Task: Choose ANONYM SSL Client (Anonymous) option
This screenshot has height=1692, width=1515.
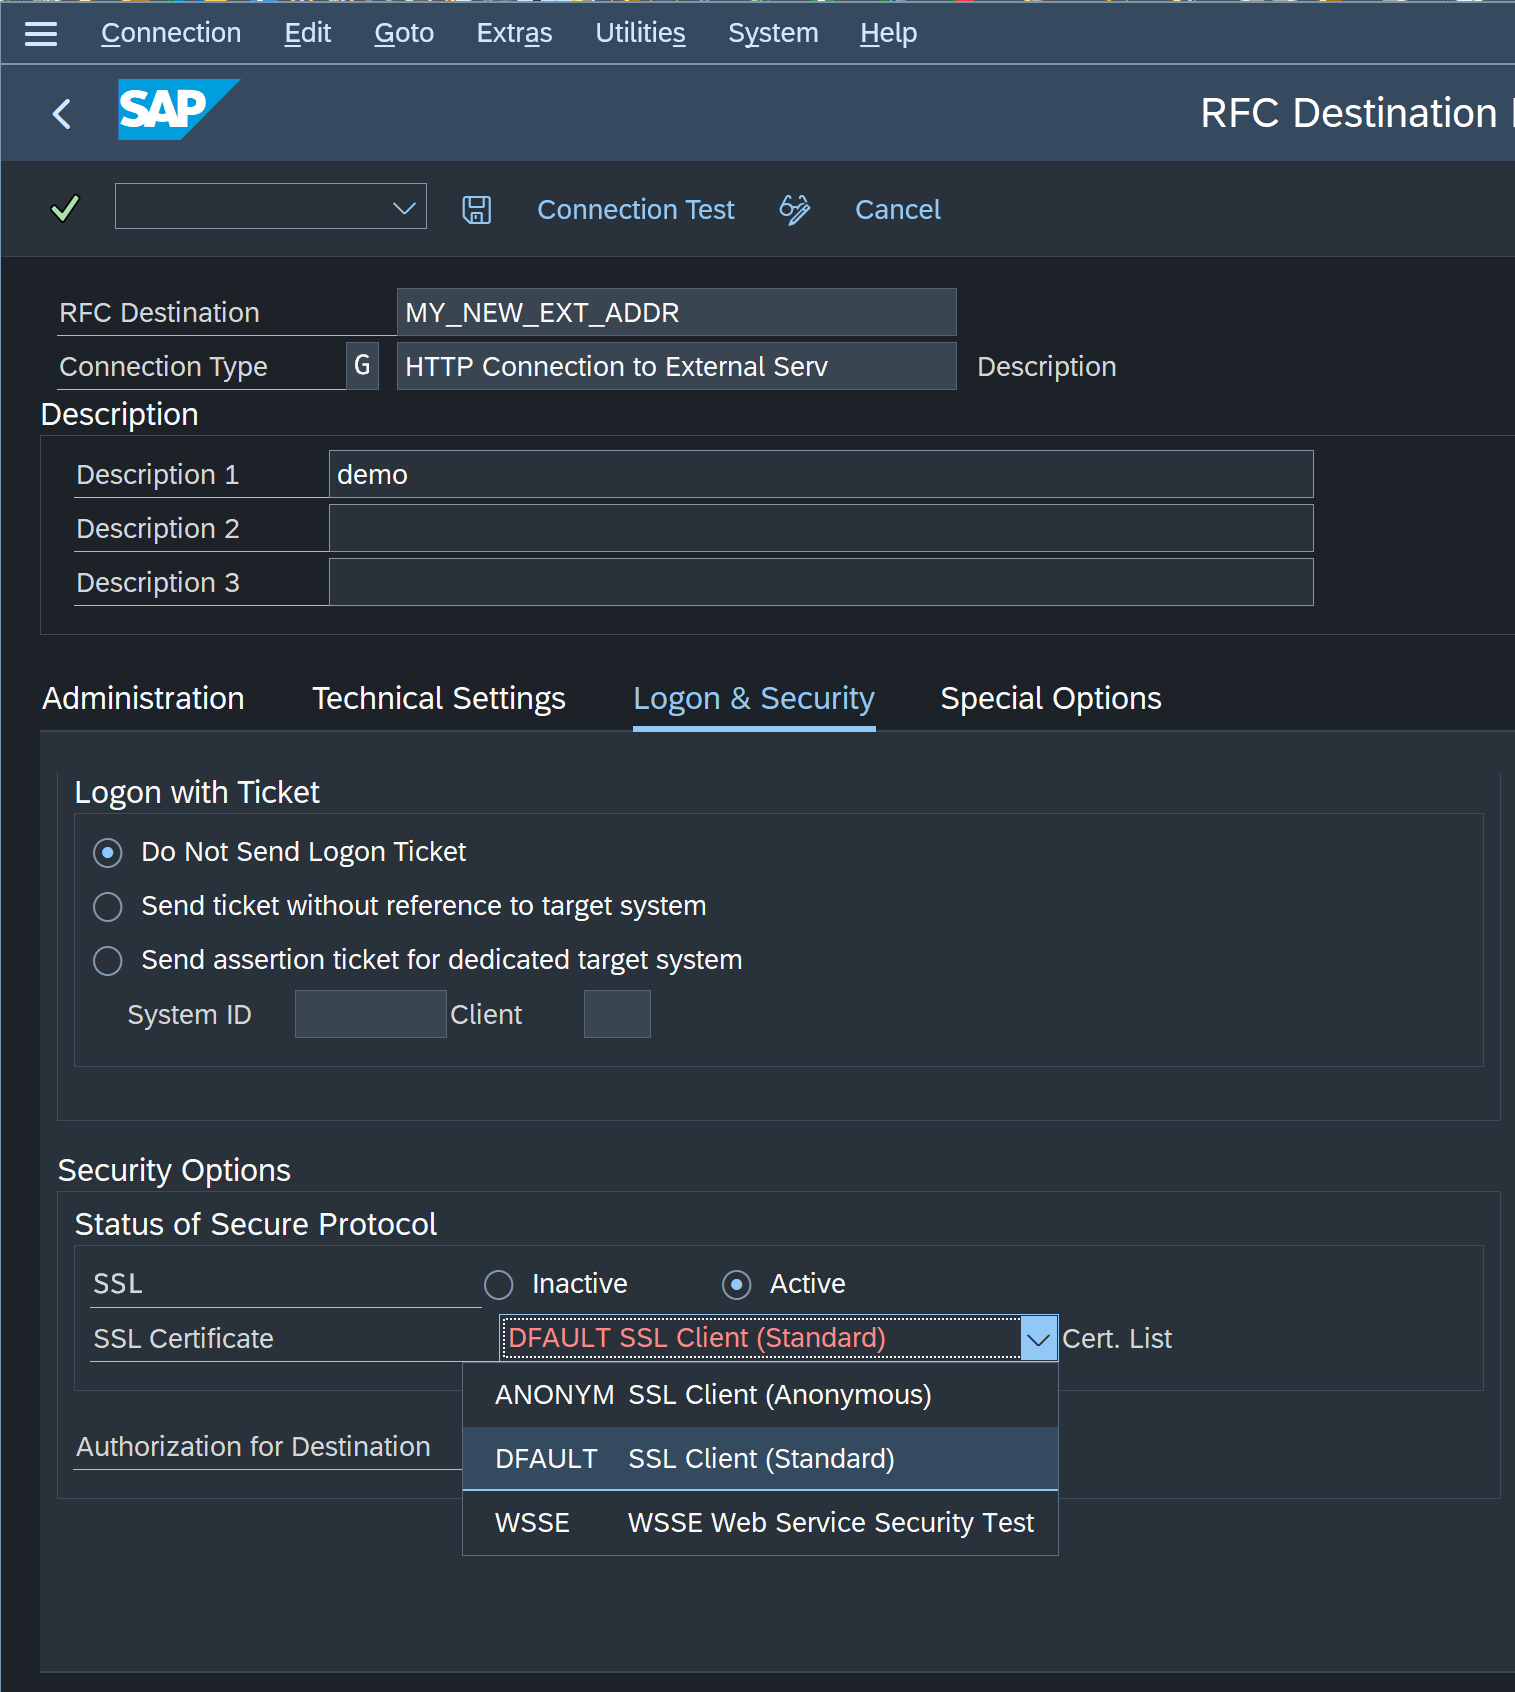Action: pyautogui.click(x=760, y=1395)
